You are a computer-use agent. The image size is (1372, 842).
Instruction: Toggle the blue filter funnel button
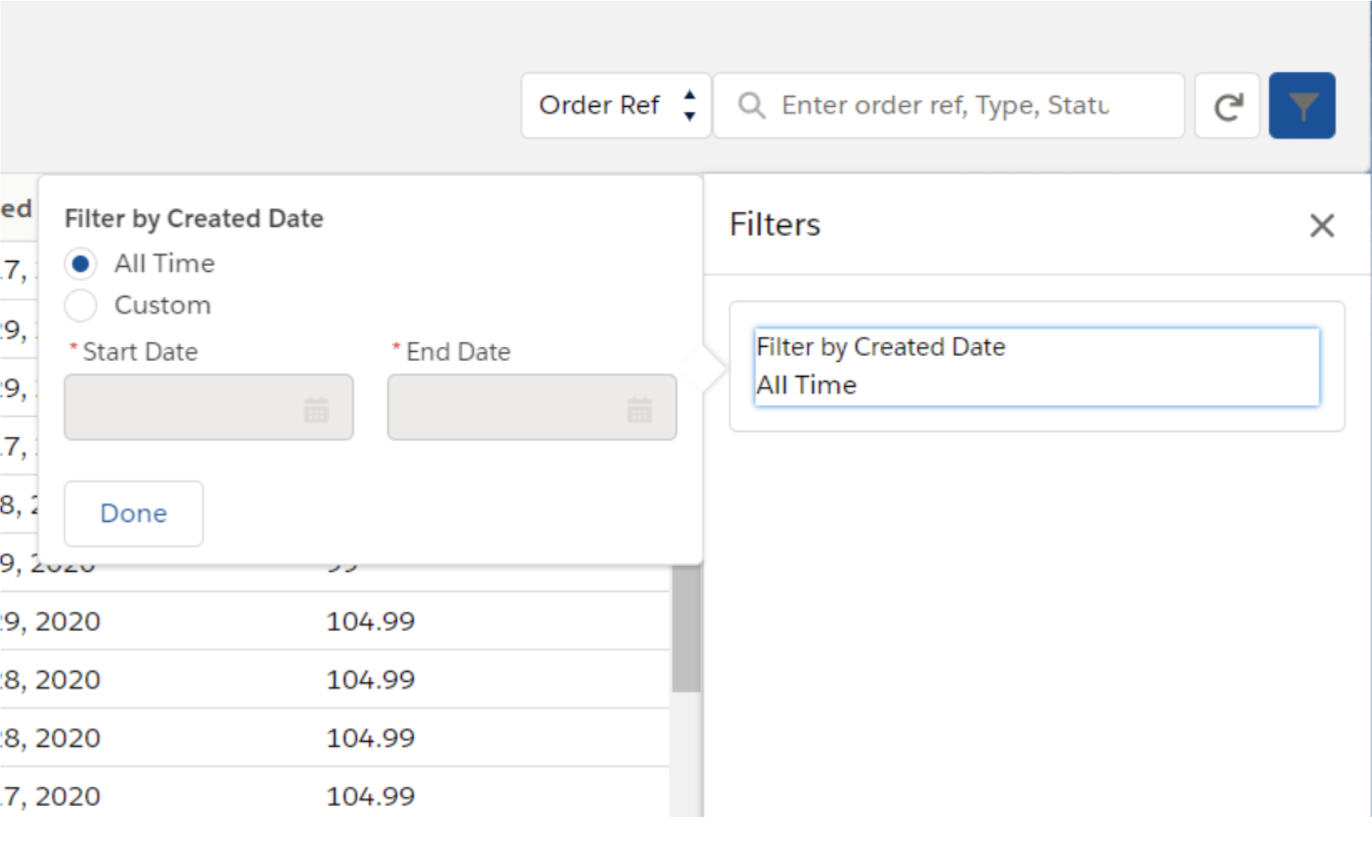pyautogui.click(x=1302, y=106)
